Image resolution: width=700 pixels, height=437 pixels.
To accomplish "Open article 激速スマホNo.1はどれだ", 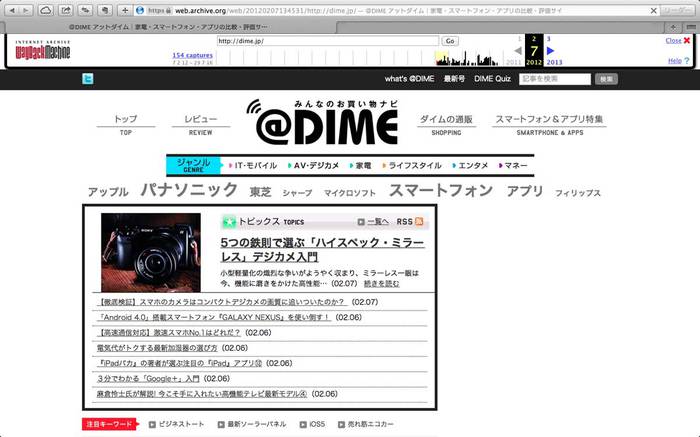I will (x=169, y=333).
